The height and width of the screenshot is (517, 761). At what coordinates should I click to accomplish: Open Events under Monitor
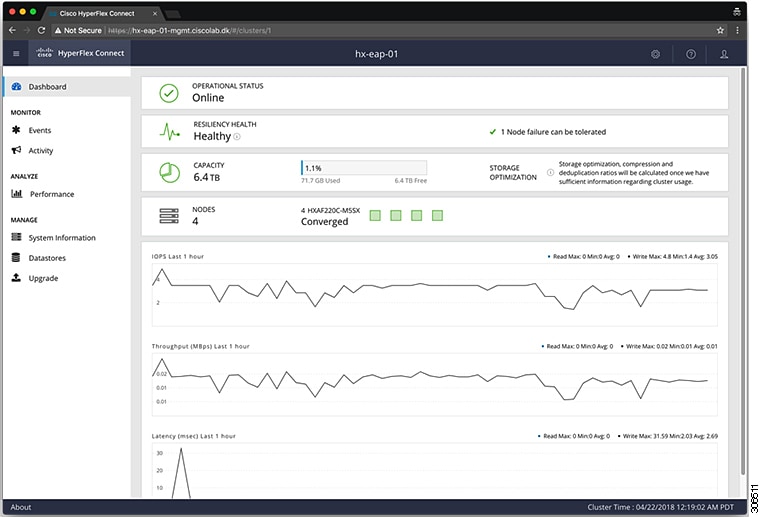(39, 130)
